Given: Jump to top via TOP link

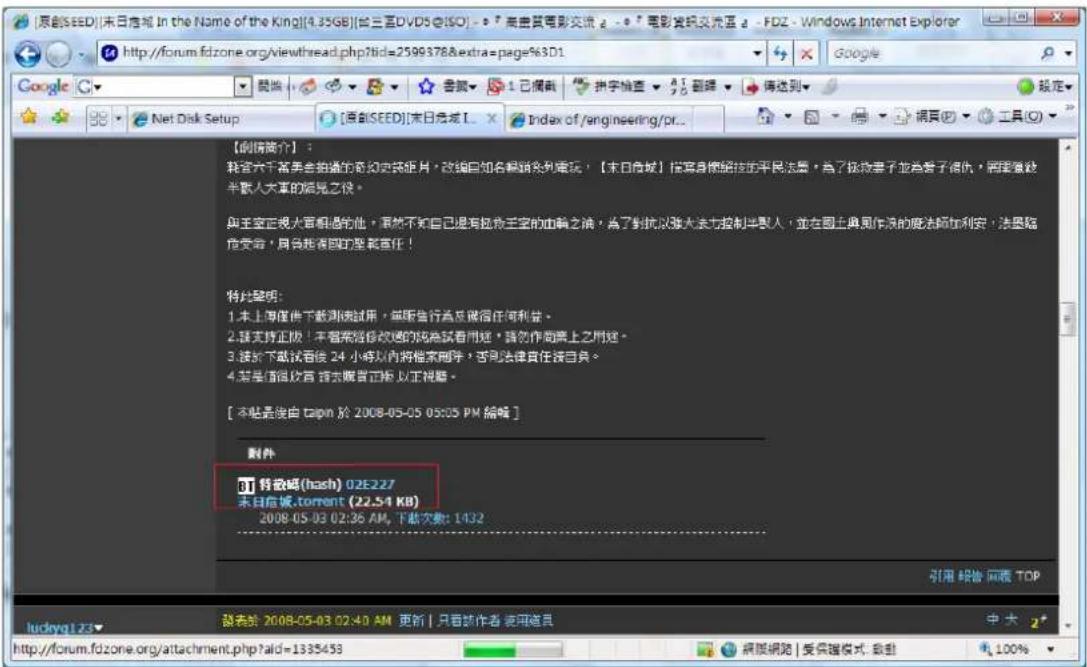Looking at the screenshot, I should pyautogui.click(x=1028, y=576).
